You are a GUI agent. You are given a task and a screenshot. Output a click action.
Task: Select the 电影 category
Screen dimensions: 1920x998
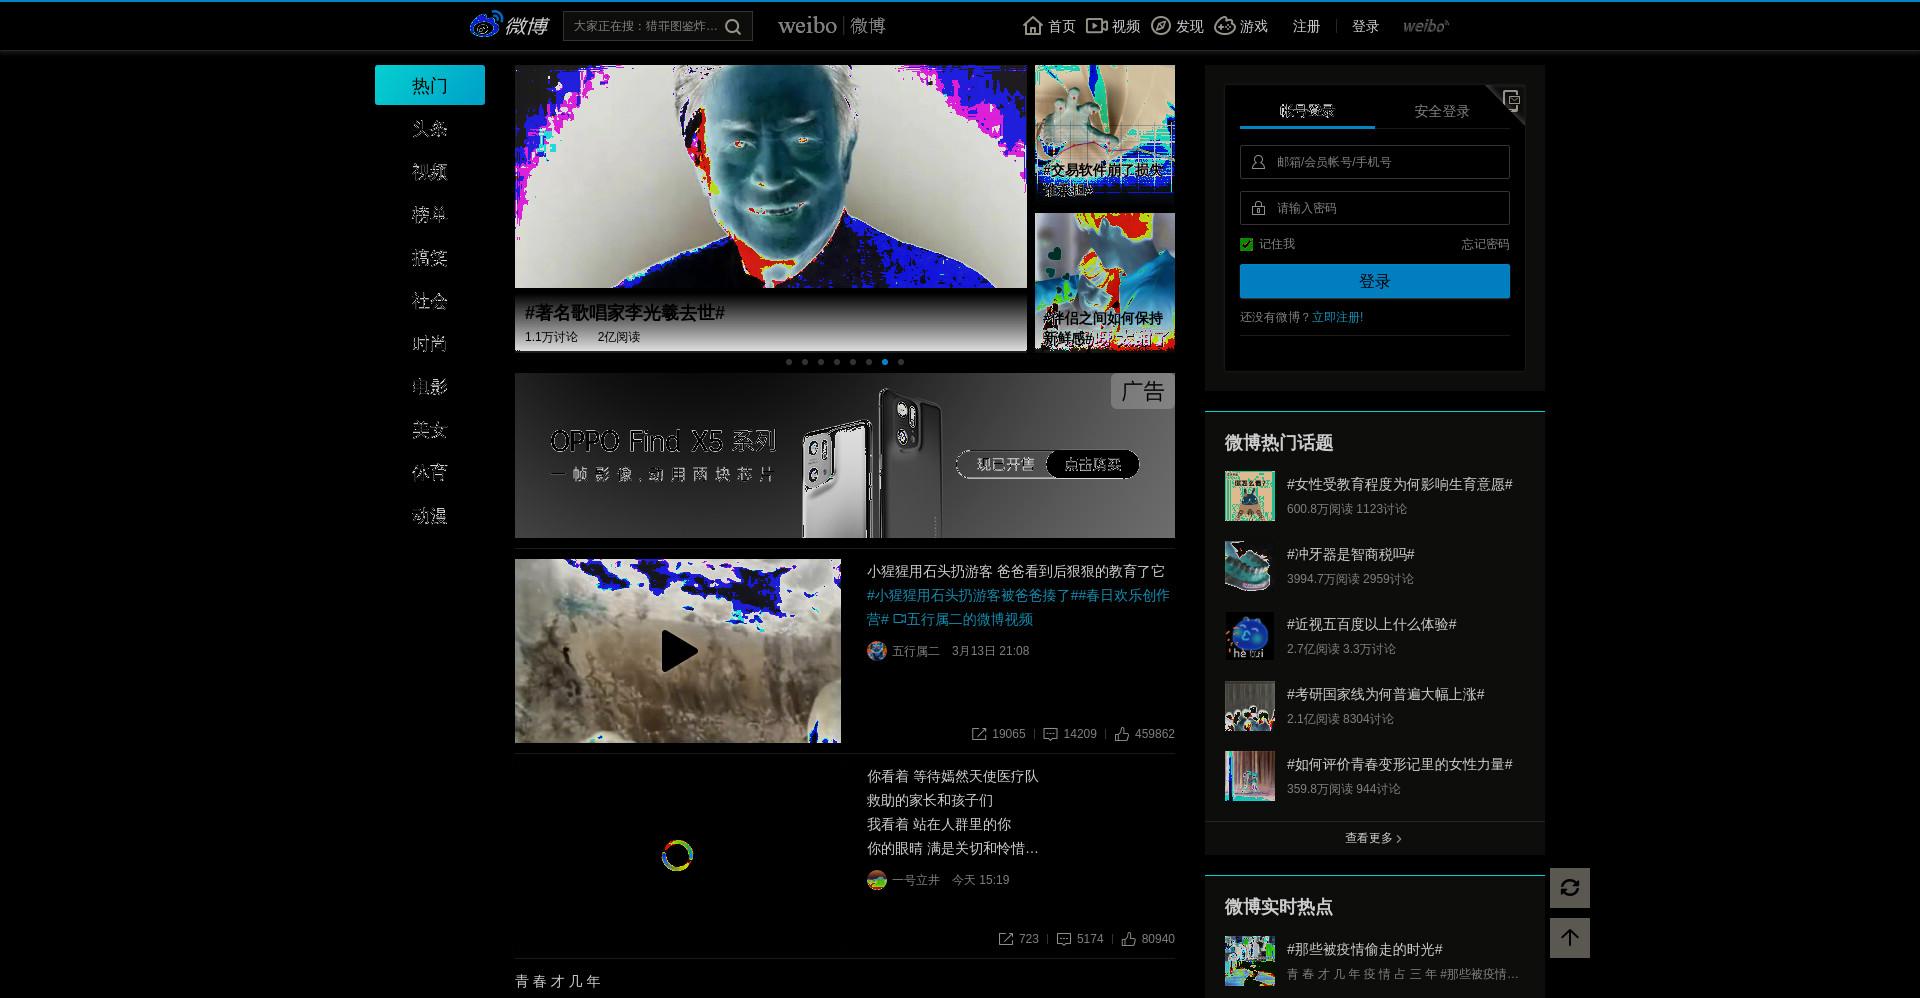(430, 386)
